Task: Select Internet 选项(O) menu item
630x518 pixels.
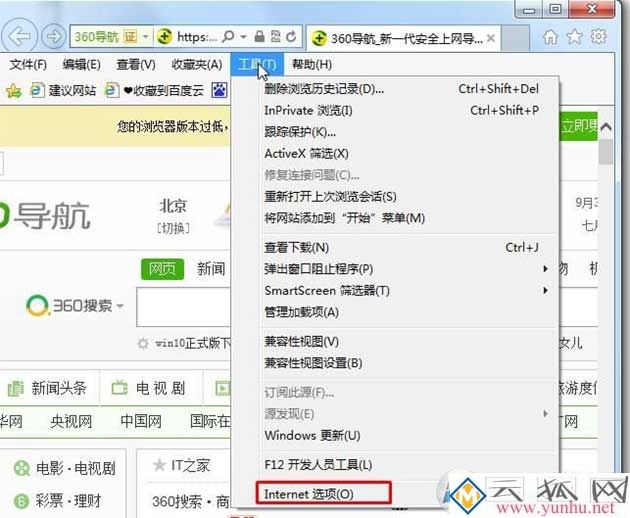Action: point(323,493)
